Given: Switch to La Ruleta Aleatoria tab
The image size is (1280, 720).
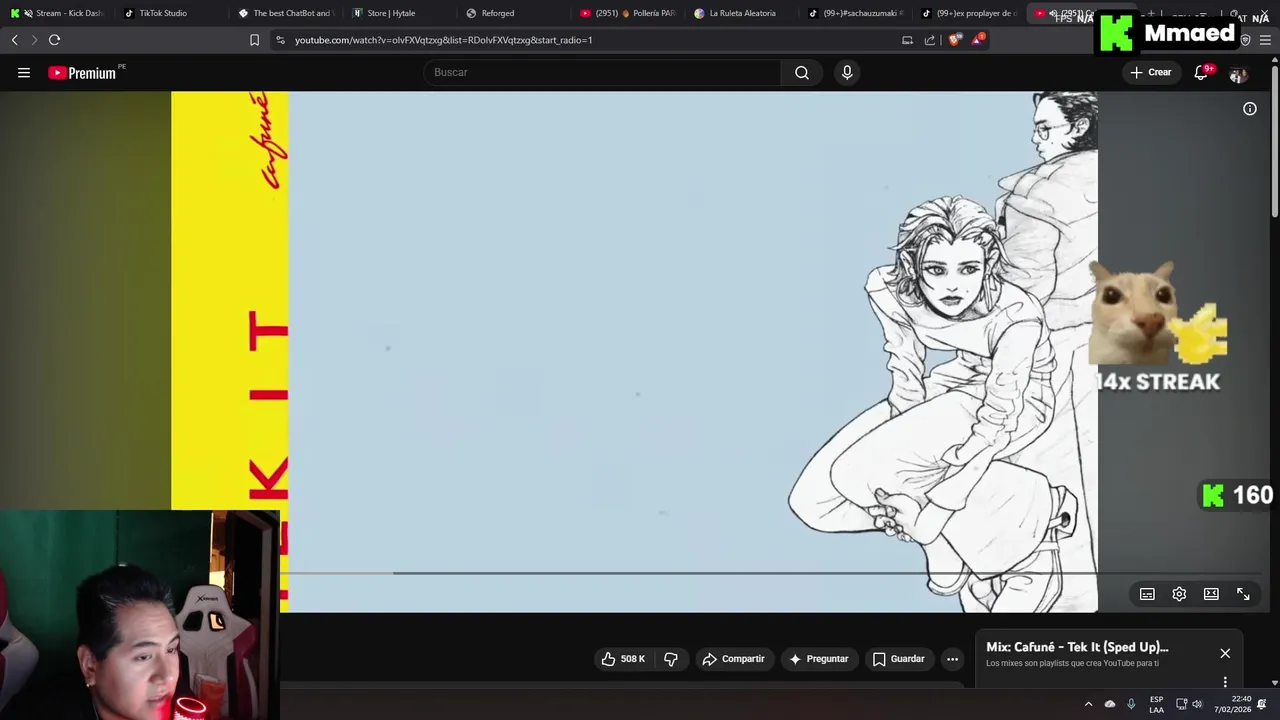Looking at the screenshot, I should (x=742, y=13).
